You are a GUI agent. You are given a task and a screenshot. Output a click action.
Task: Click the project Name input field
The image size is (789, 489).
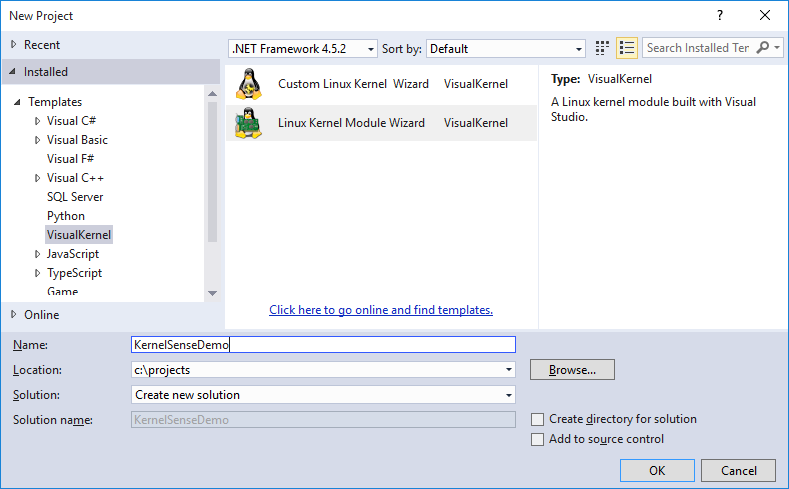[323, 345]
